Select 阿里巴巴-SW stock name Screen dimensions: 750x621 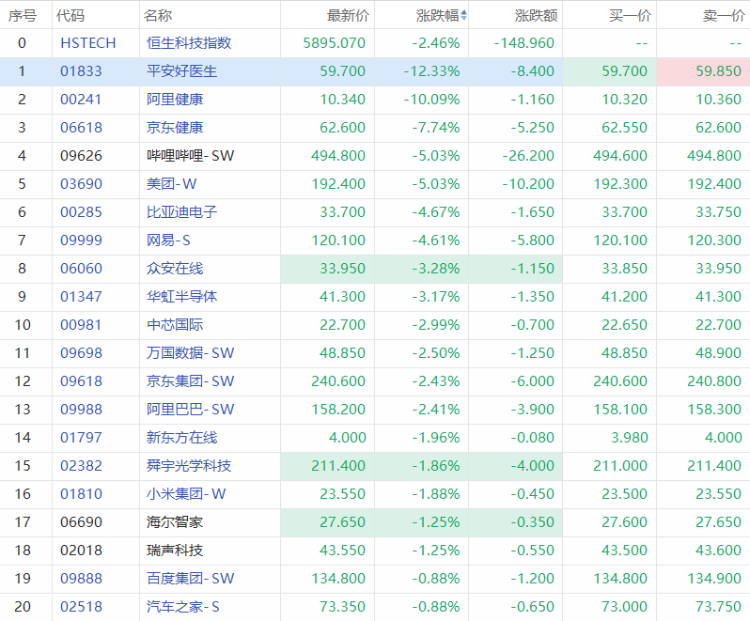[190, 410]
